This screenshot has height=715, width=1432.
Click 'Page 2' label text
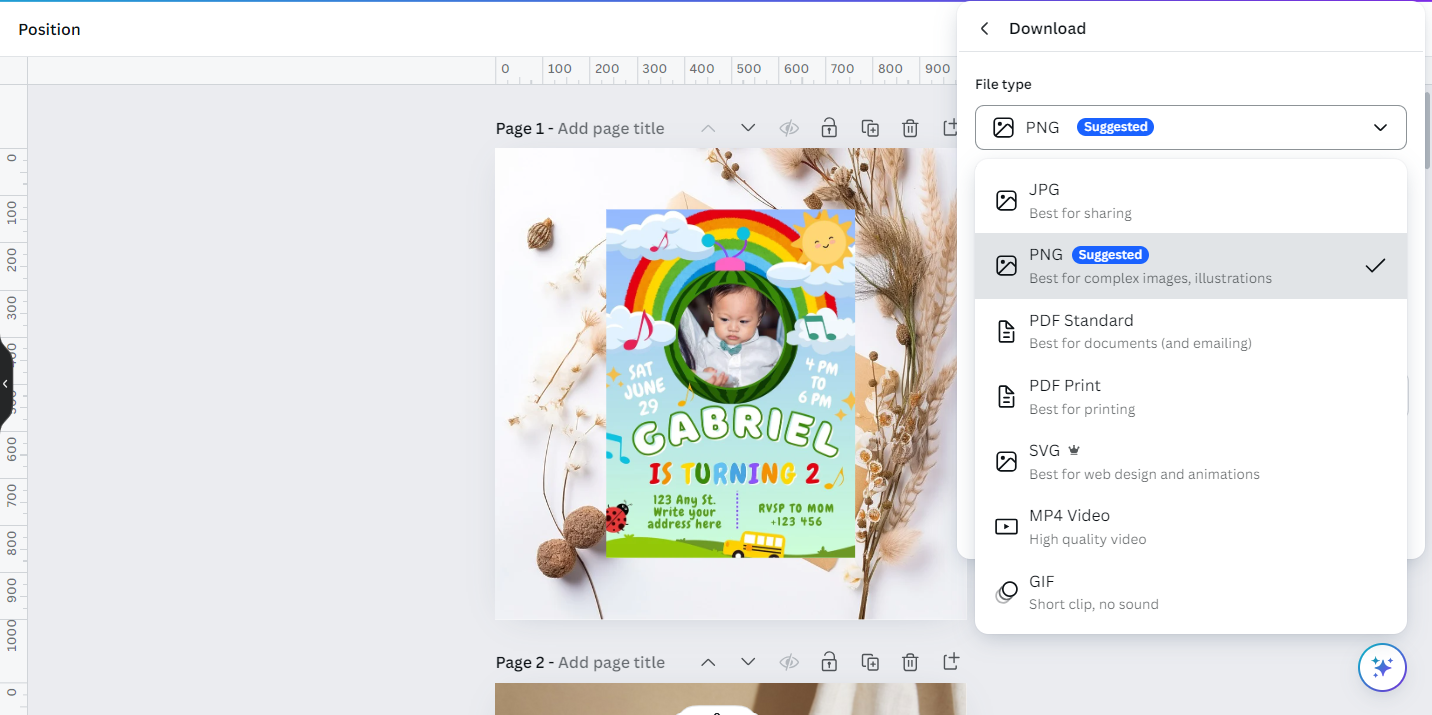(x=520, y=662)
